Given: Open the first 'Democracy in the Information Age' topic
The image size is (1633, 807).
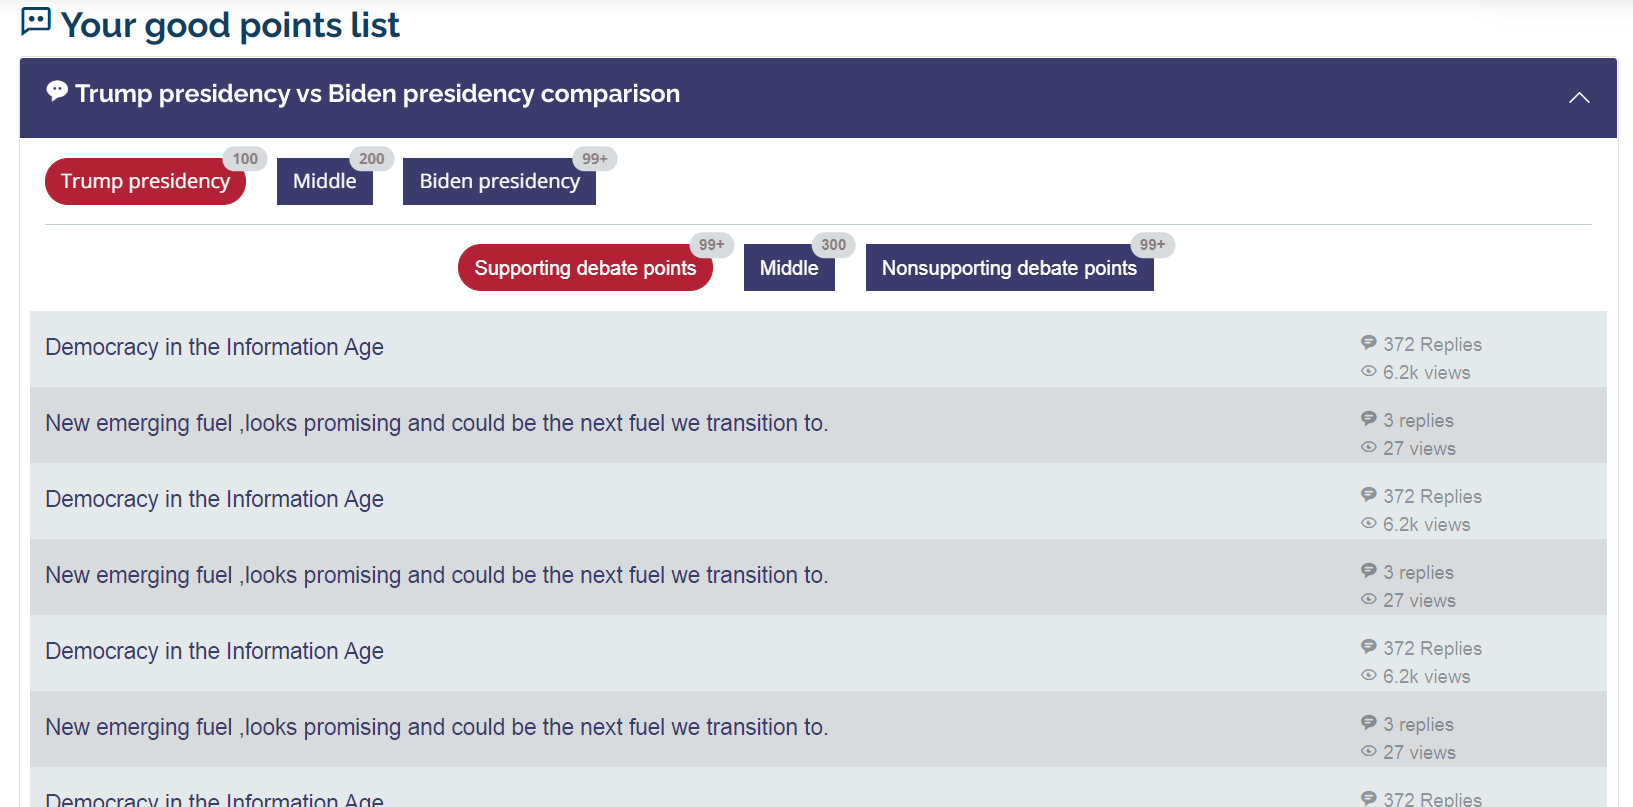Looking at the screenshot, I should pyautogui.click(x=214, y=347).
